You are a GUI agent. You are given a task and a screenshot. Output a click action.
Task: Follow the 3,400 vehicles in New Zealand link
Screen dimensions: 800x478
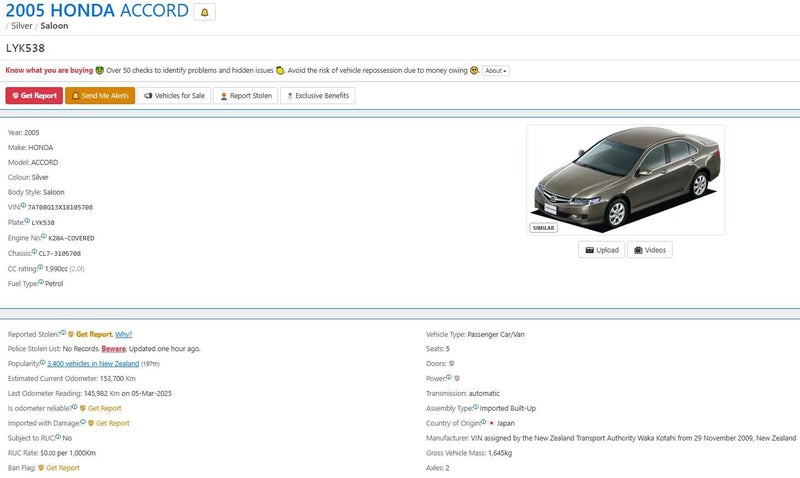(93, 364)
